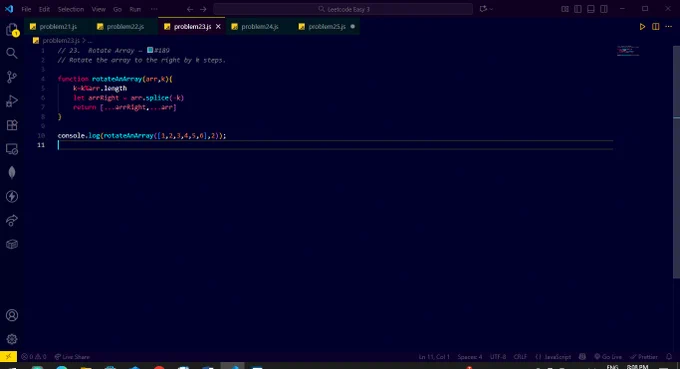Click the Copilot status icon in status bar
The width and height of the screenshot is (680, 369).
point(582,356)
